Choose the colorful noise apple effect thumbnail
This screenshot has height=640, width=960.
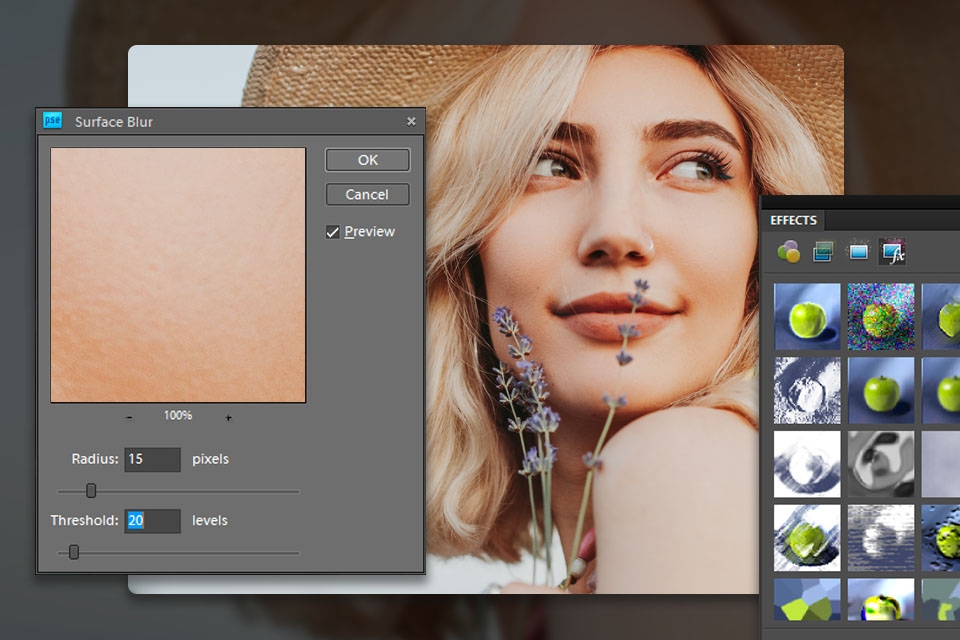[881, 316]
